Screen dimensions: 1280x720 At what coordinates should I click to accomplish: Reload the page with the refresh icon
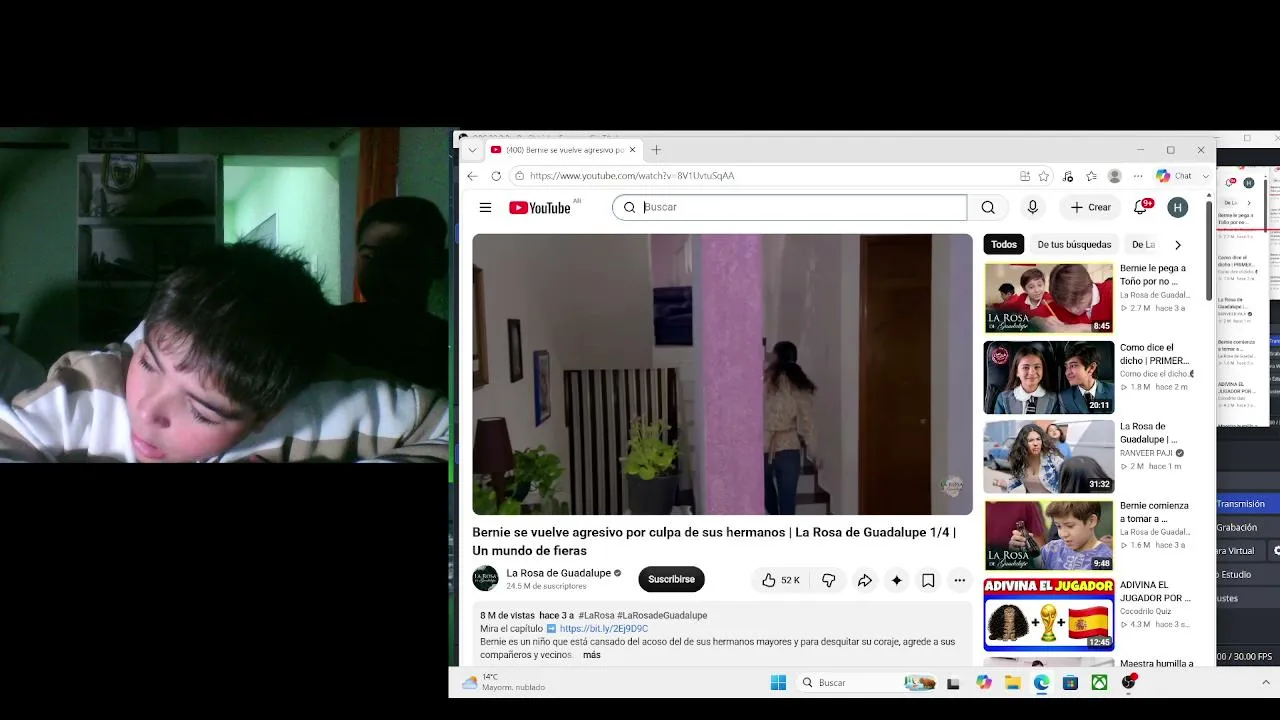(x=496, y=176)
